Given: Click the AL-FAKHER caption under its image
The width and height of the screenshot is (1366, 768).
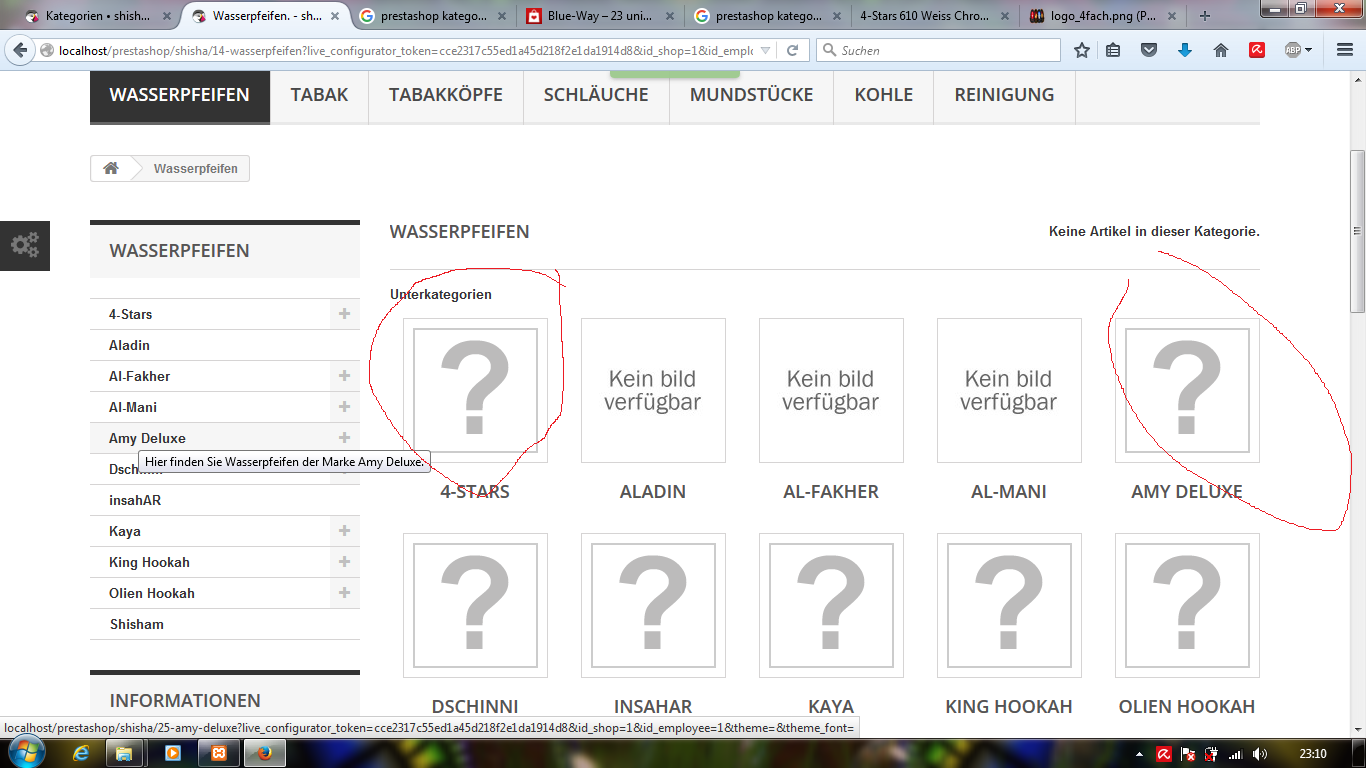Looking at the screenshot, I should 831,492.
